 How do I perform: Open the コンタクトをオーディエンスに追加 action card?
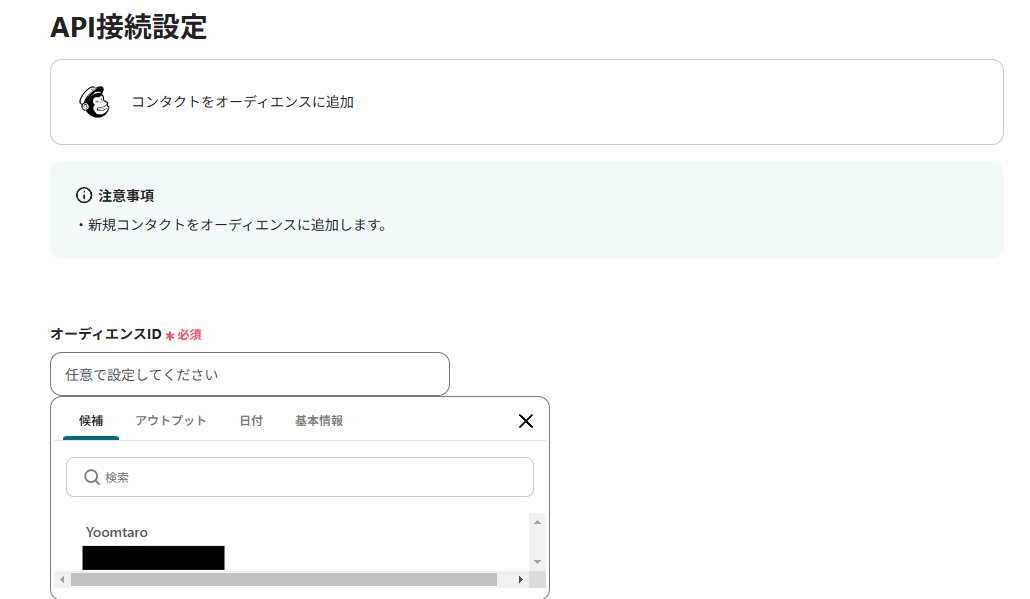(x=527, y=101)
